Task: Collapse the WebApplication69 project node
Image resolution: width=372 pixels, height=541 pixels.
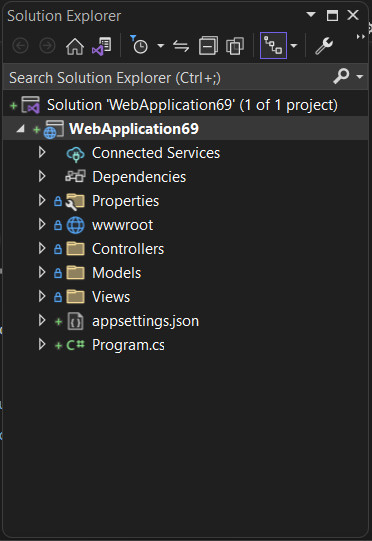Action: [x=20, y=129]
